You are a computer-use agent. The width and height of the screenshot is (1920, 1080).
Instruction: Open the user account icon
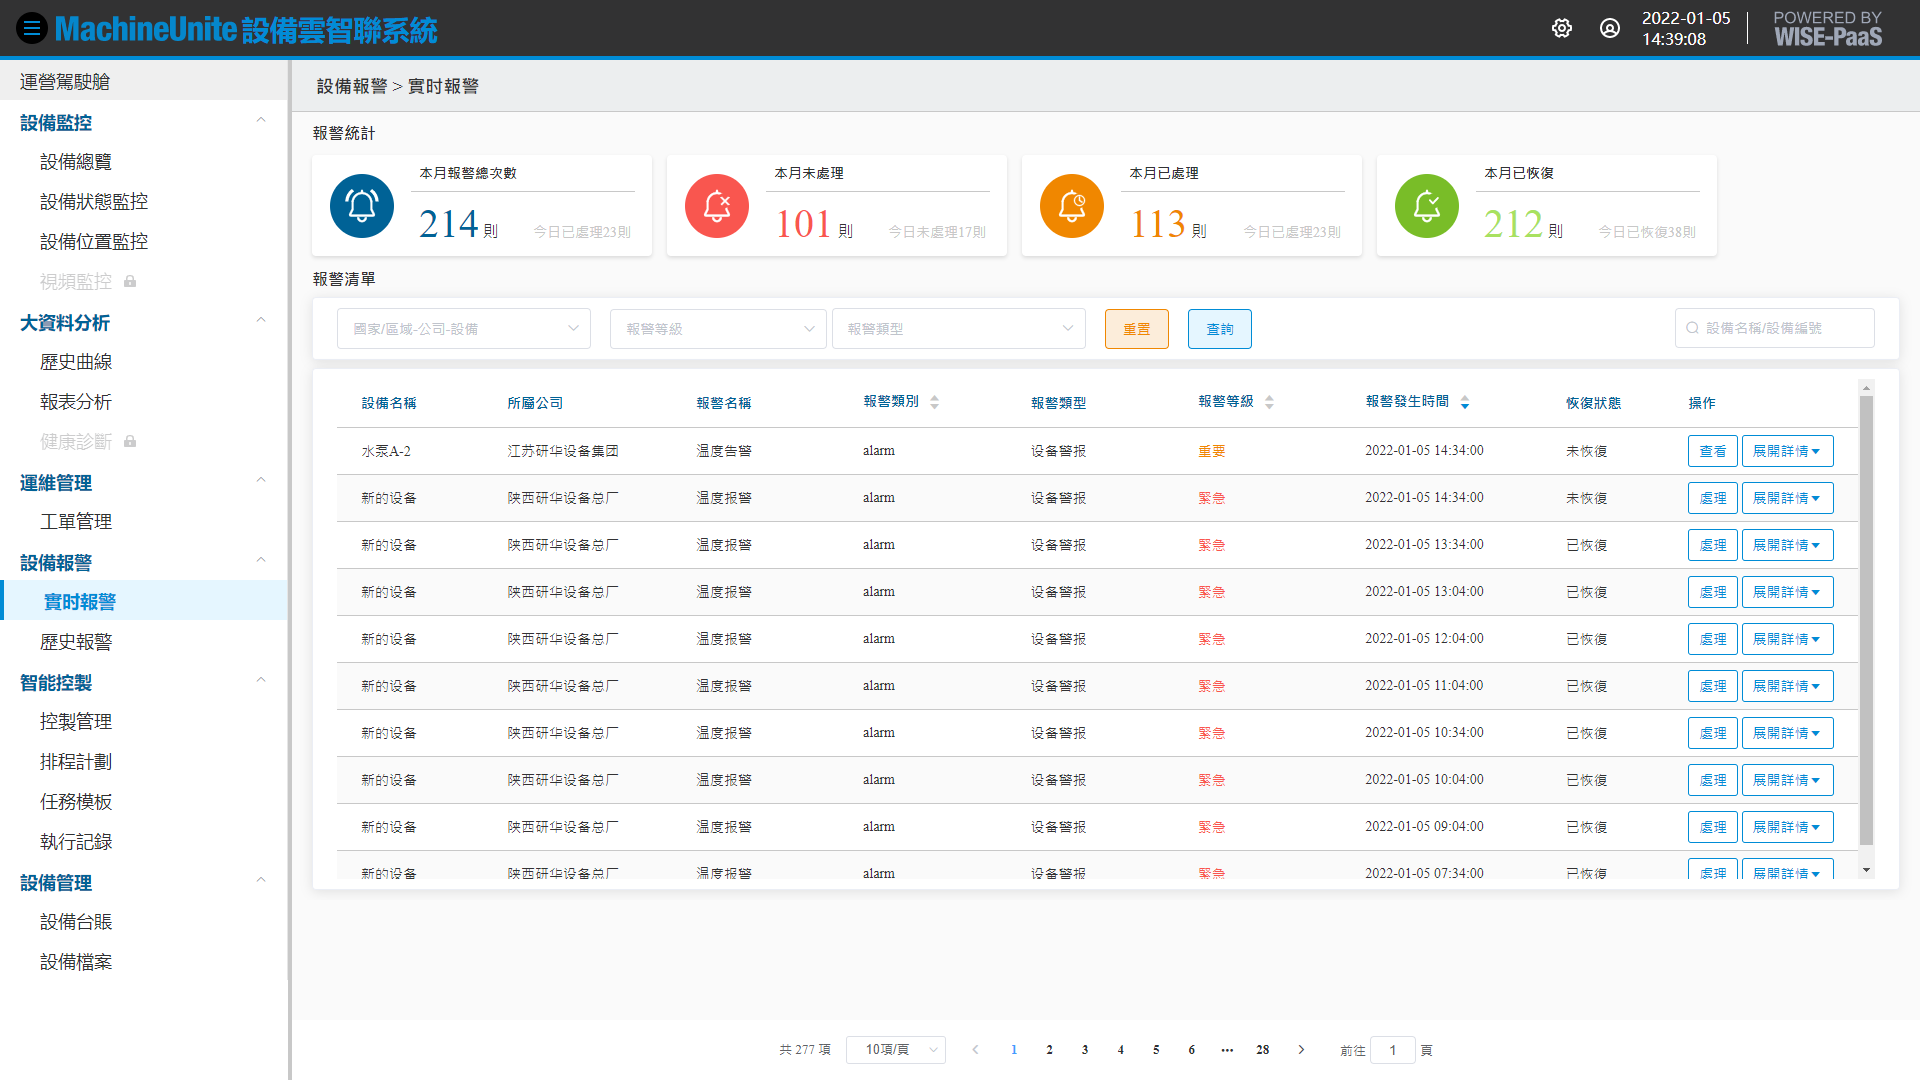pos(1610,28)
